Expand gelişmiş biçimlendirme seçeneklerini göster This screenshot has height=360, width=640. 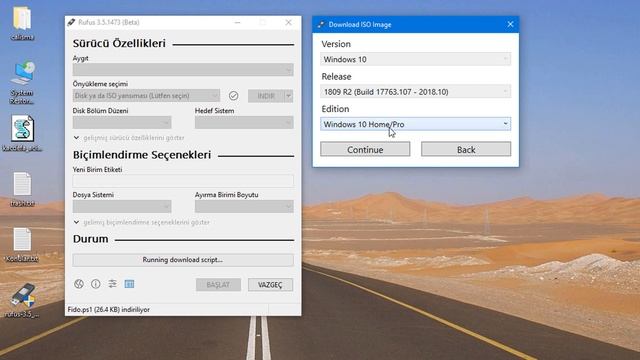141,222
